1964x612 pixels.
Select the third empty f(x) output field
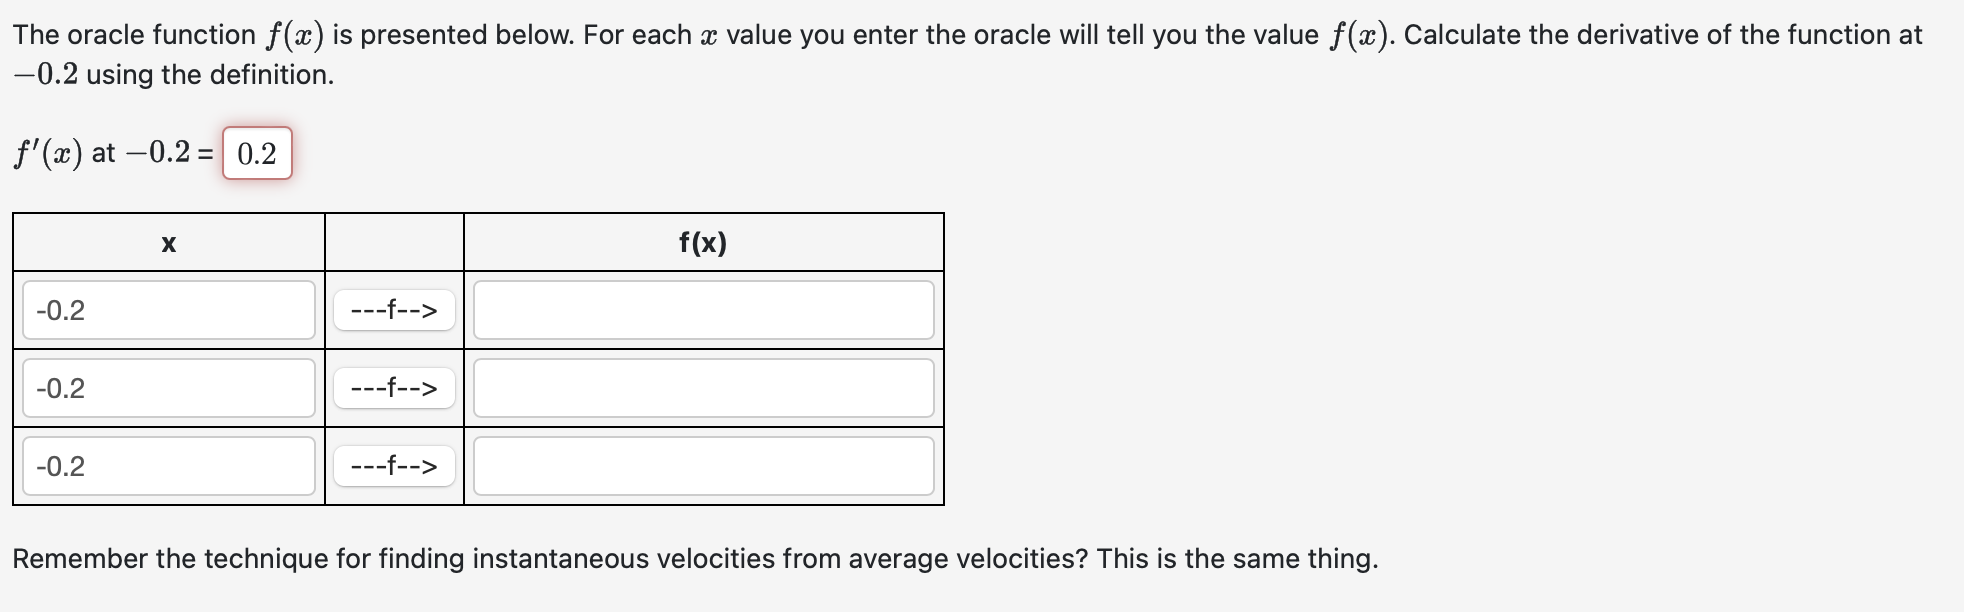[702, 466]
